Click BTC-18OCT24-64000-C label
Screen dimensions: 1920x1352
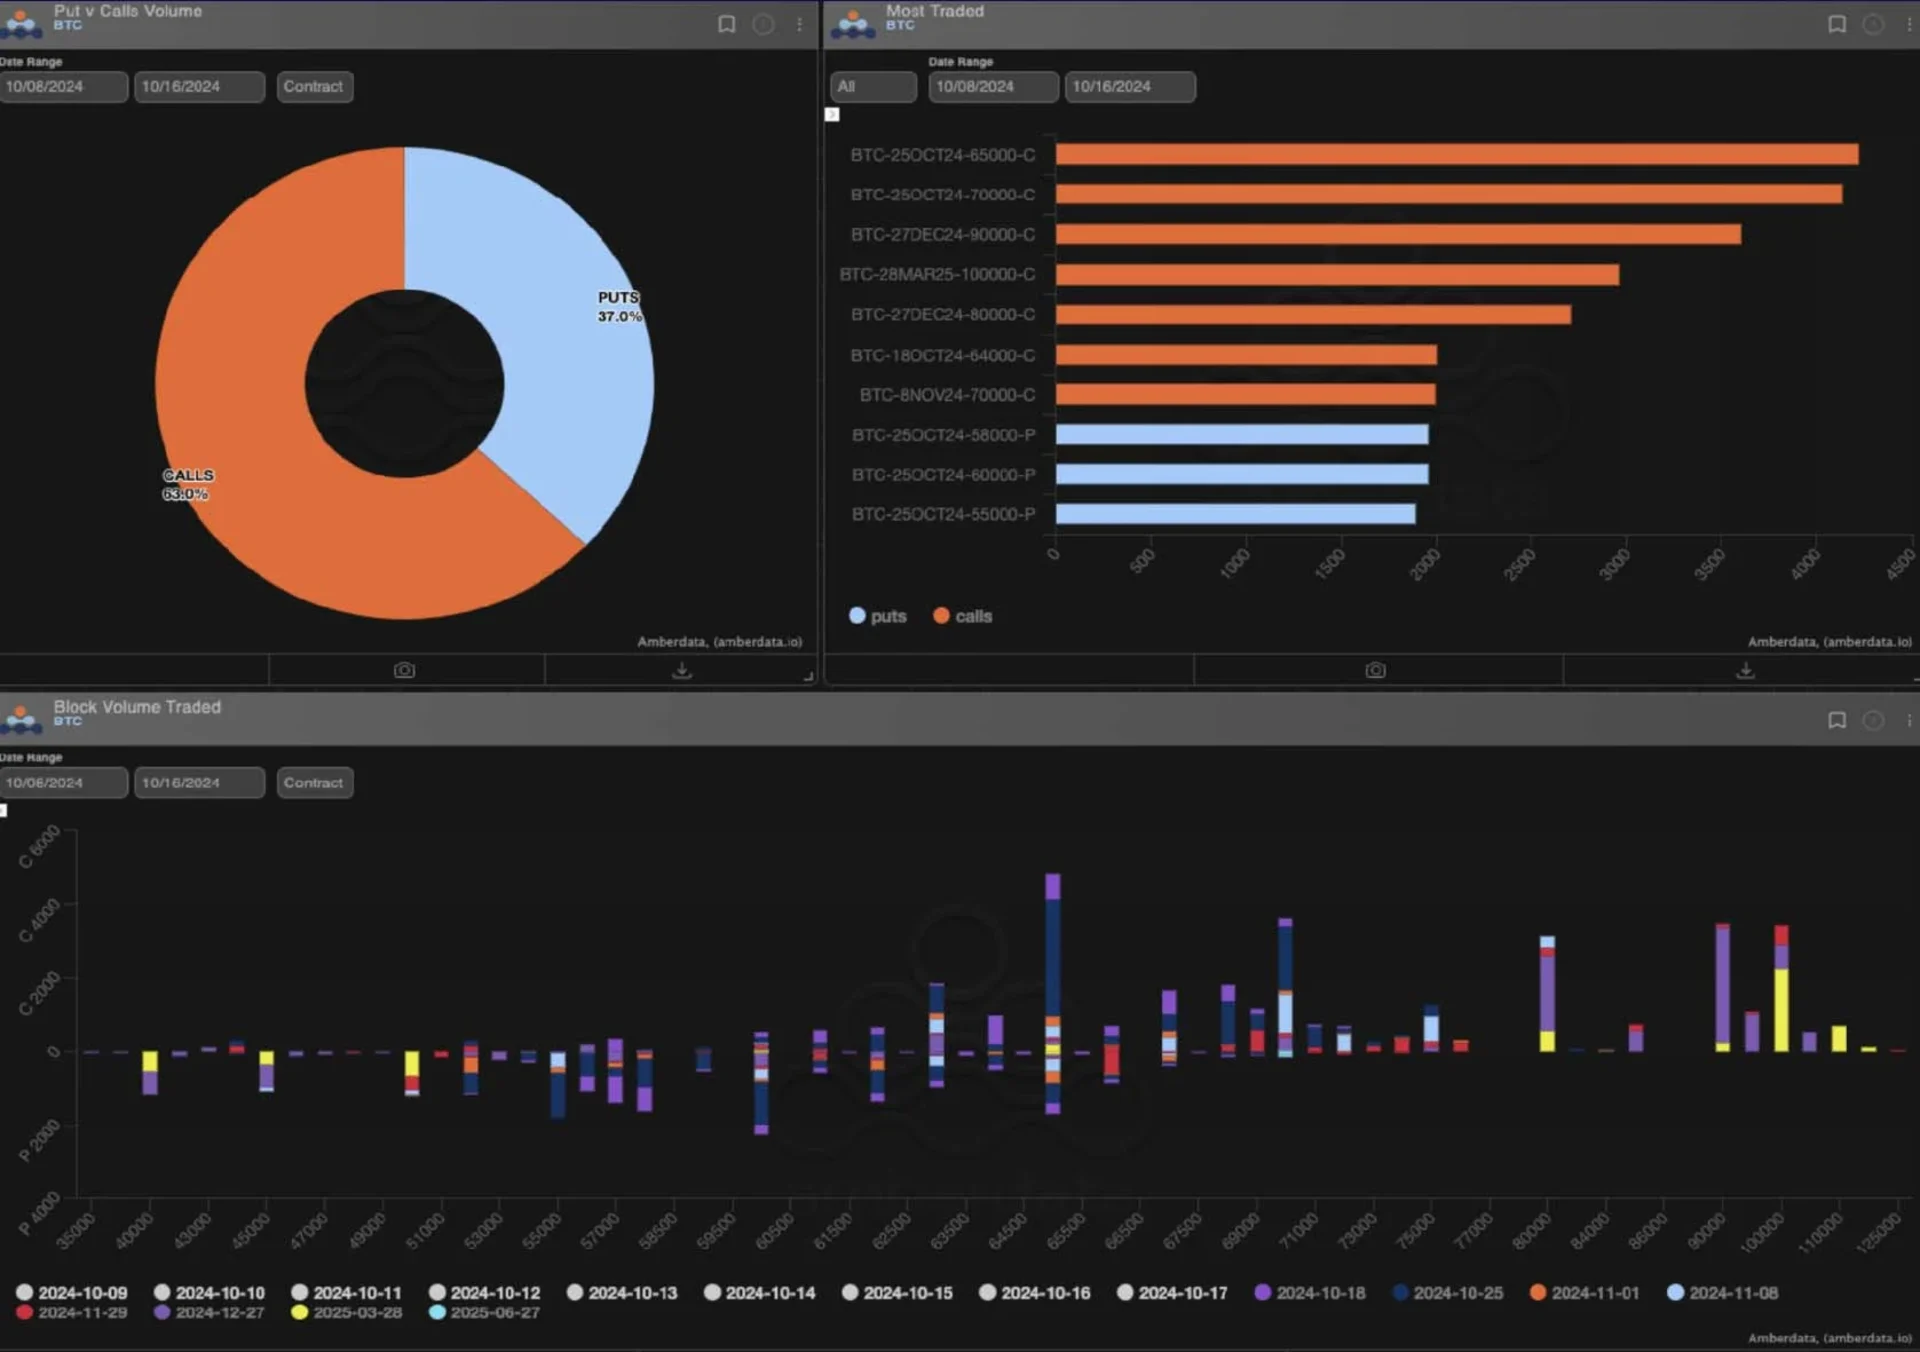pyautogui.click(x=942, y=355)
